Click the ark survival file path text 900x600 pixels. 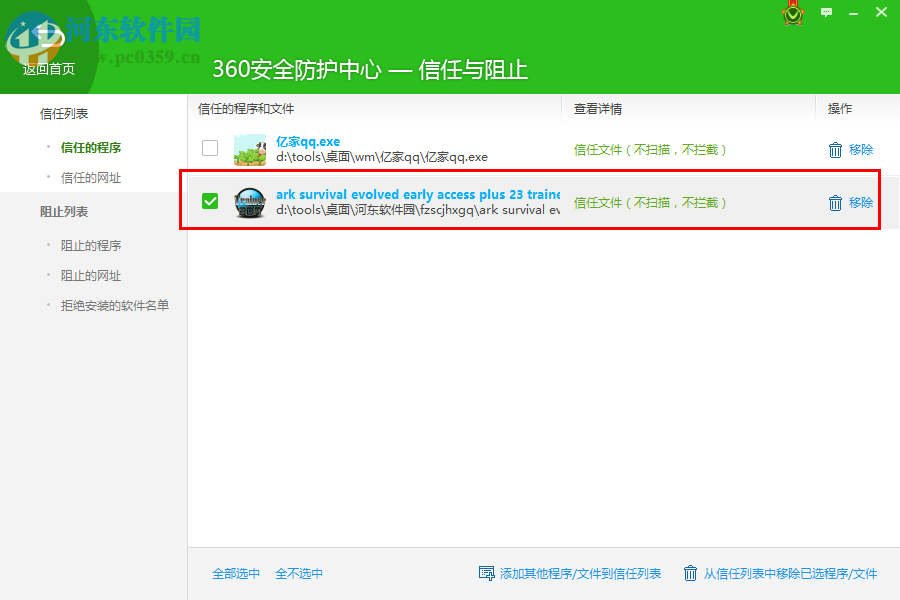[x=418, y=210]
